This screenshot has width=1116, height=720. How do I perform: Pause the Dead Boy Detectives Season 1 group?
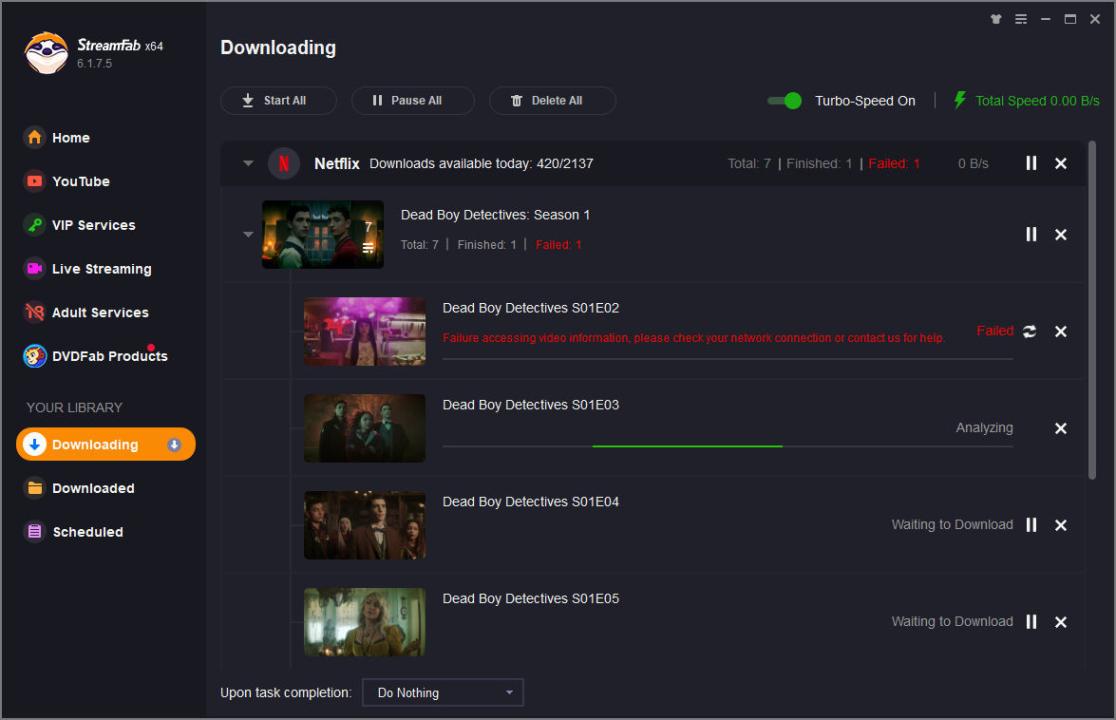(1031, 234)
